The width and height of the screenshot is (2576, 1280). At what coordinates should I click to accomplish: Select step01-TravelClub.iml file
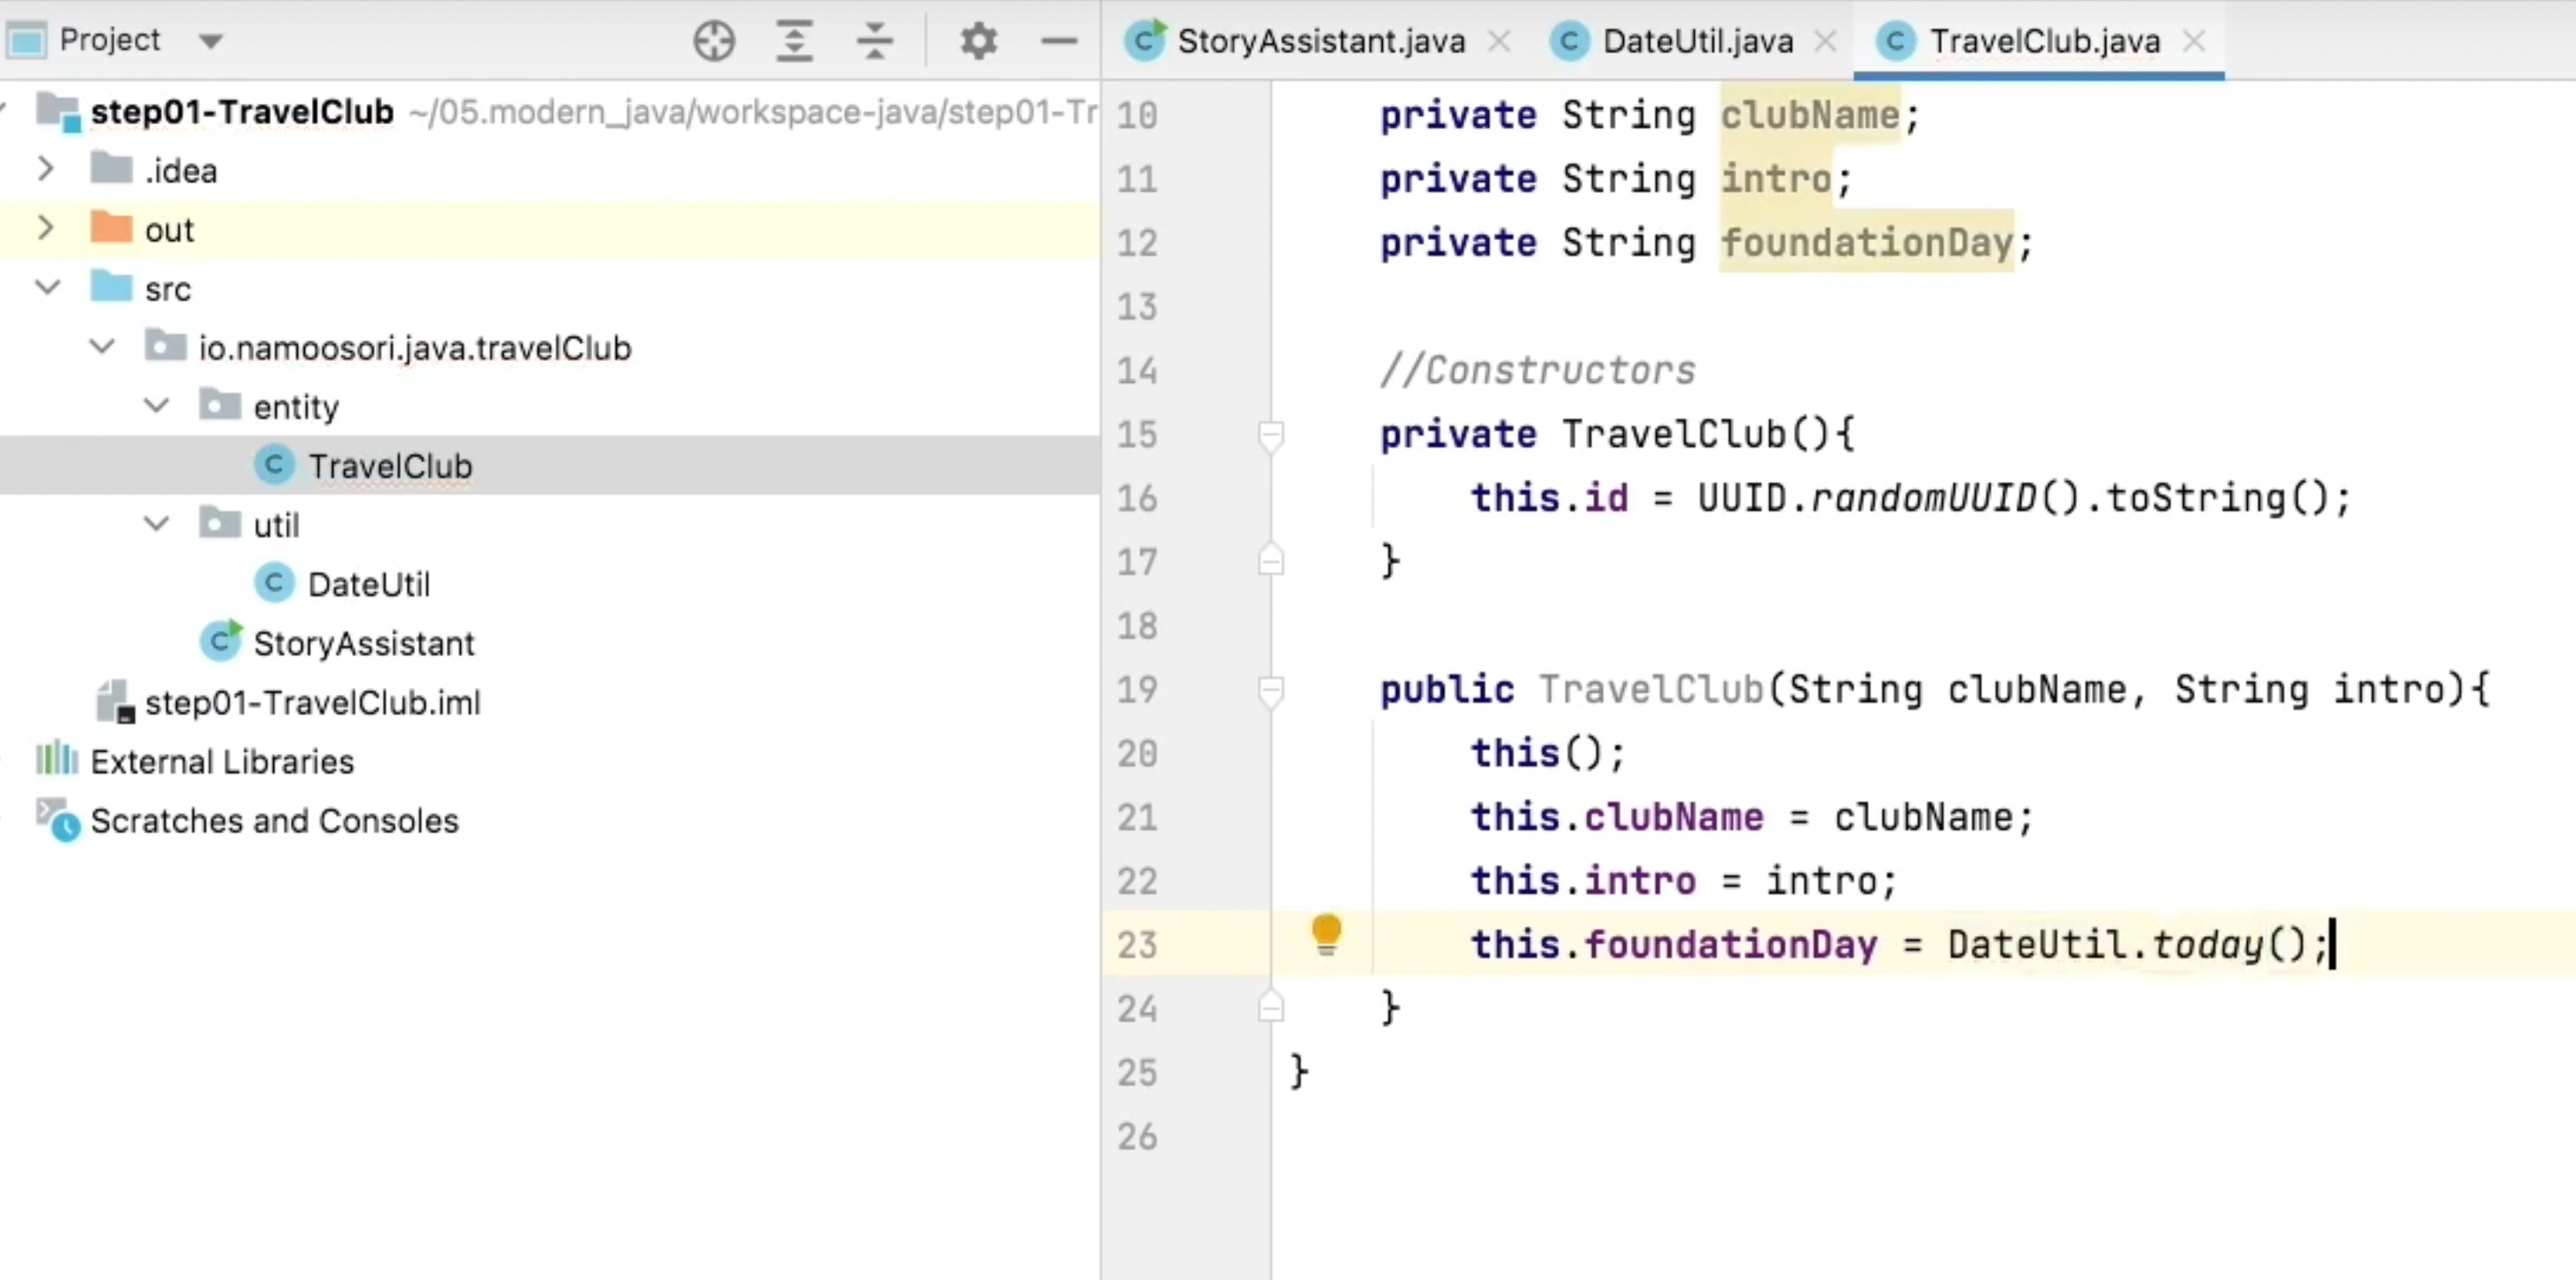point(312,702)
